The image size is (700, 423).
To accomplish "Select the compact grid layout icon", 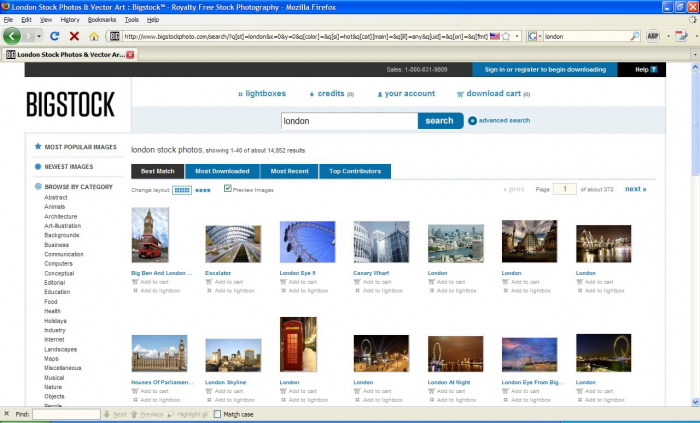I will pos(182,190).
